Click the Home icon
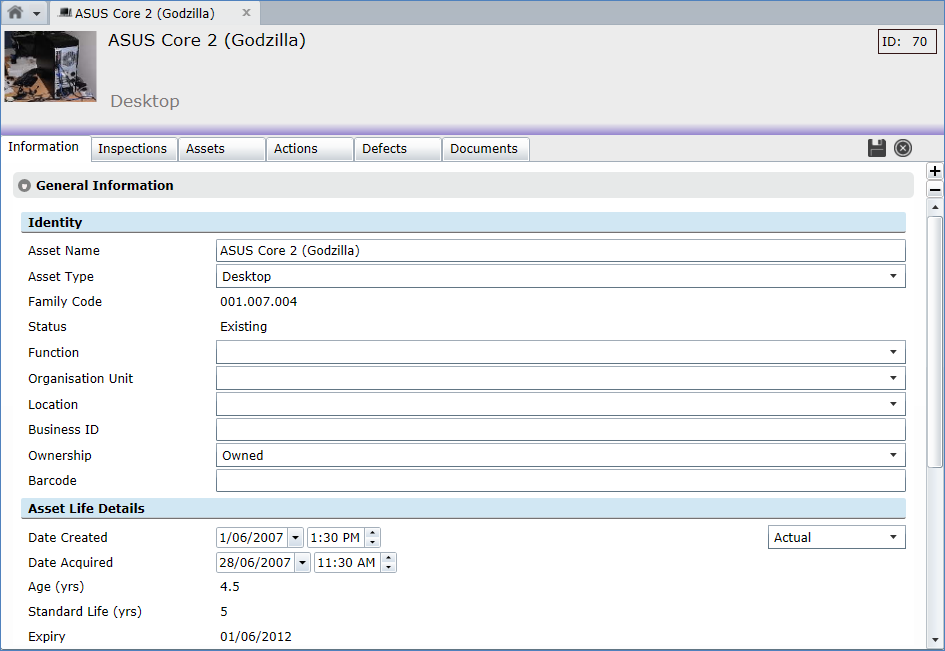 pos(15,13)
